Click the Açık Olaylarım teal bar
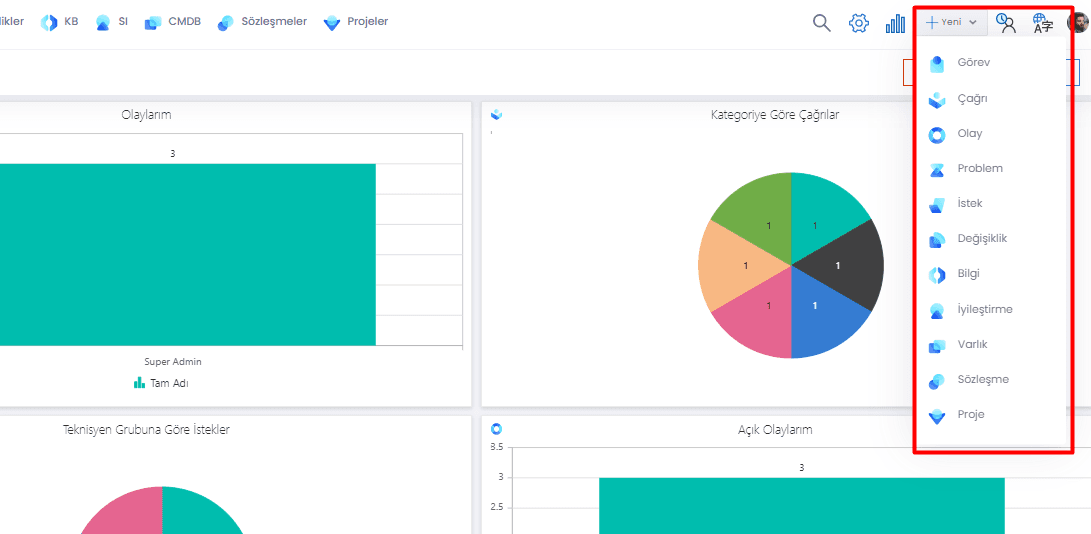Viewport: 1091px width, 534px height. [802, 505]
